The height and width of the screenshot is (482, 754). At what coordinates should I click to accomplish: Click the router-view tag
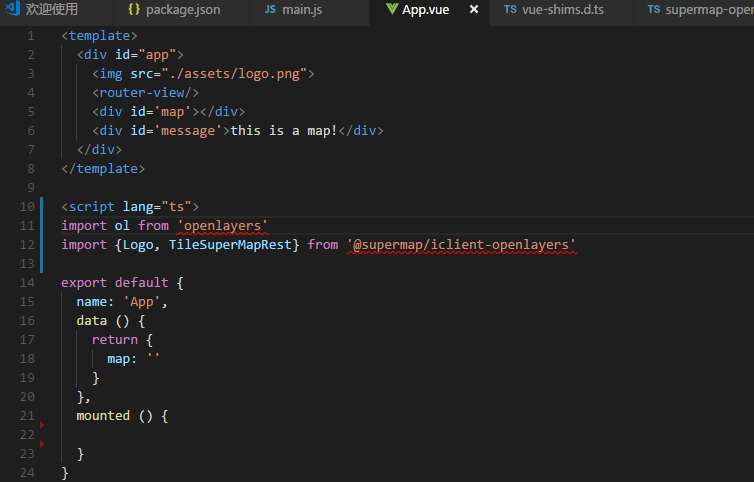[x=145, y=93]
